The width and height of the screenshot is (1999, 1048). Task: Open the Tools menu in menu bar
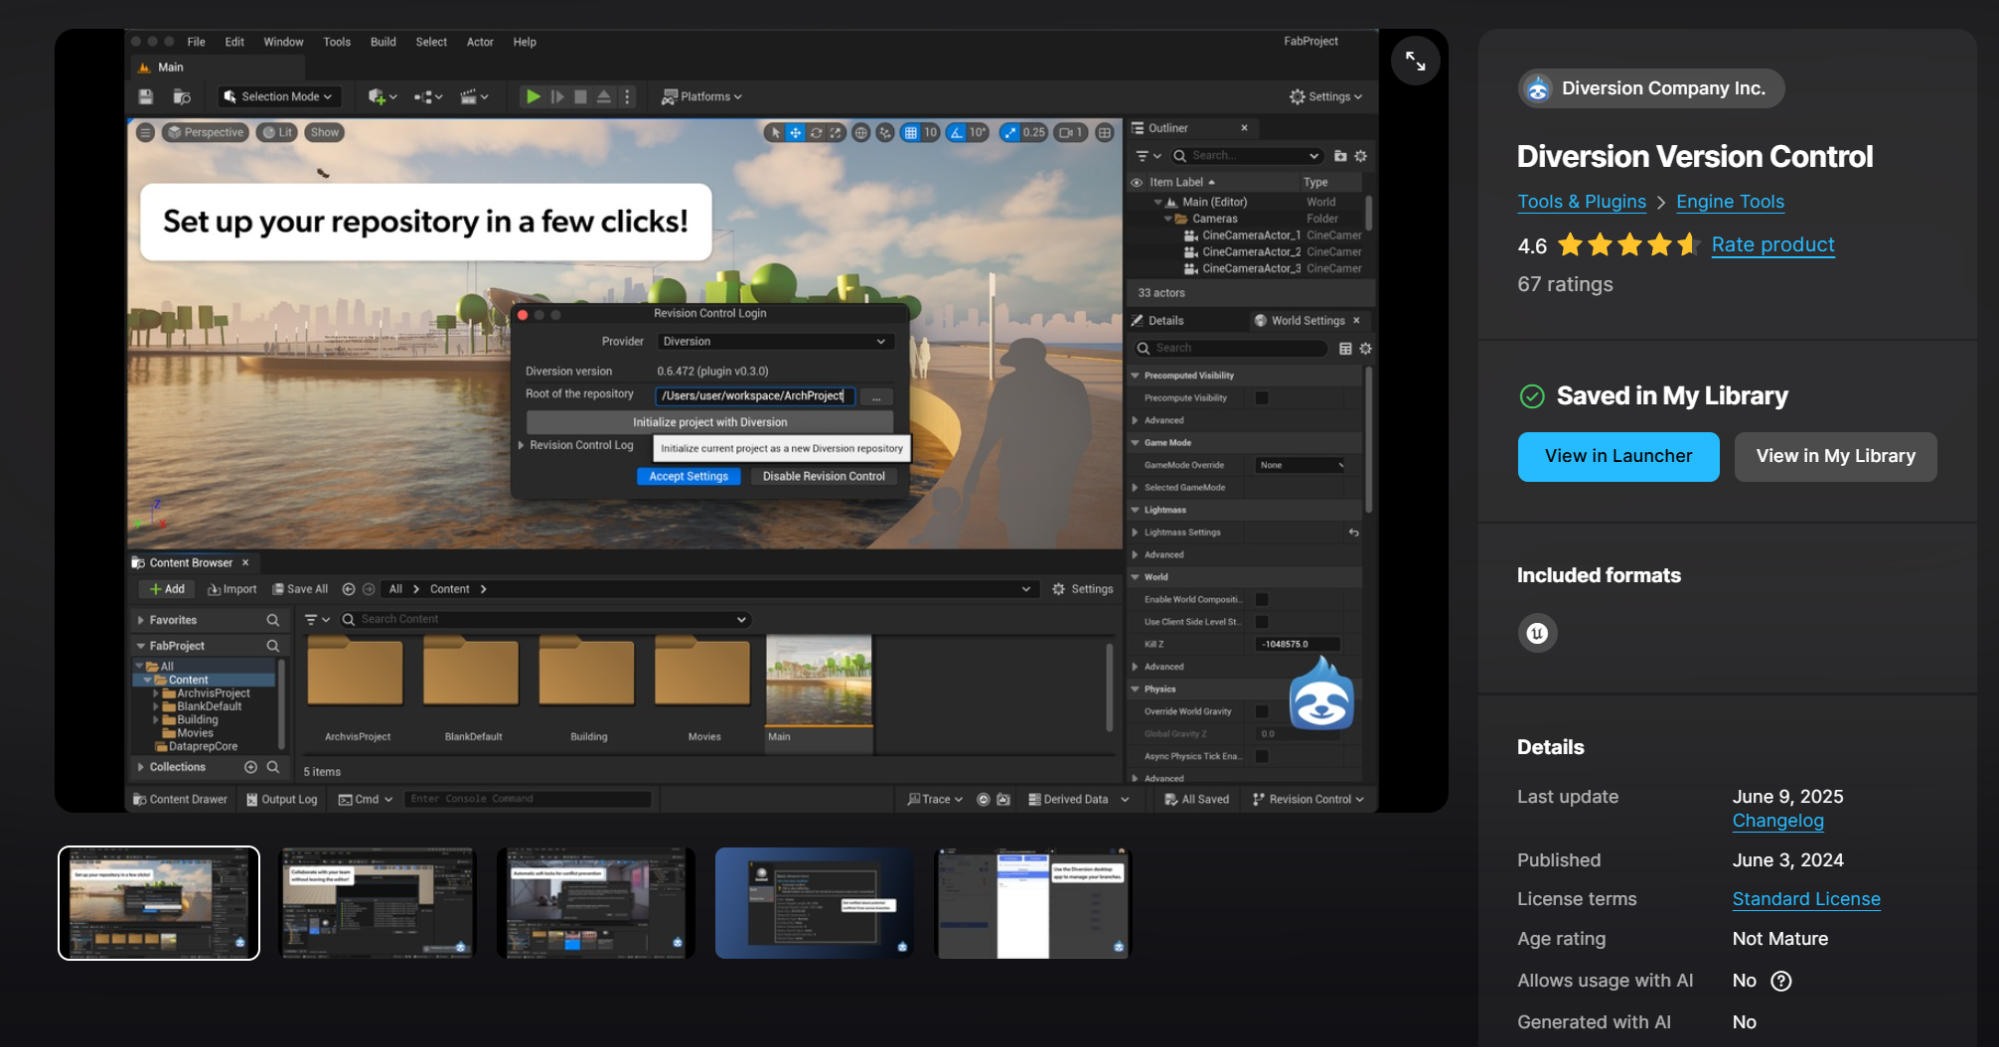(x=337, y=42)
